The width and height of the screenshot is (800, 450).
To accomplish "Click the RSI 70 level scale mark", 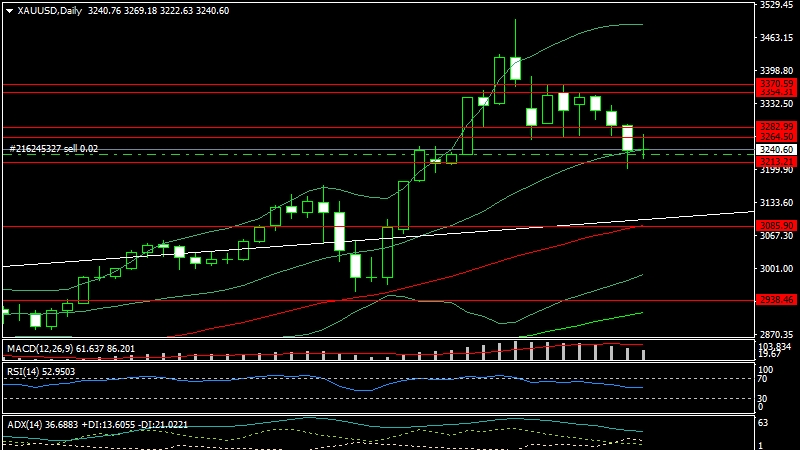I will (763, 379).
